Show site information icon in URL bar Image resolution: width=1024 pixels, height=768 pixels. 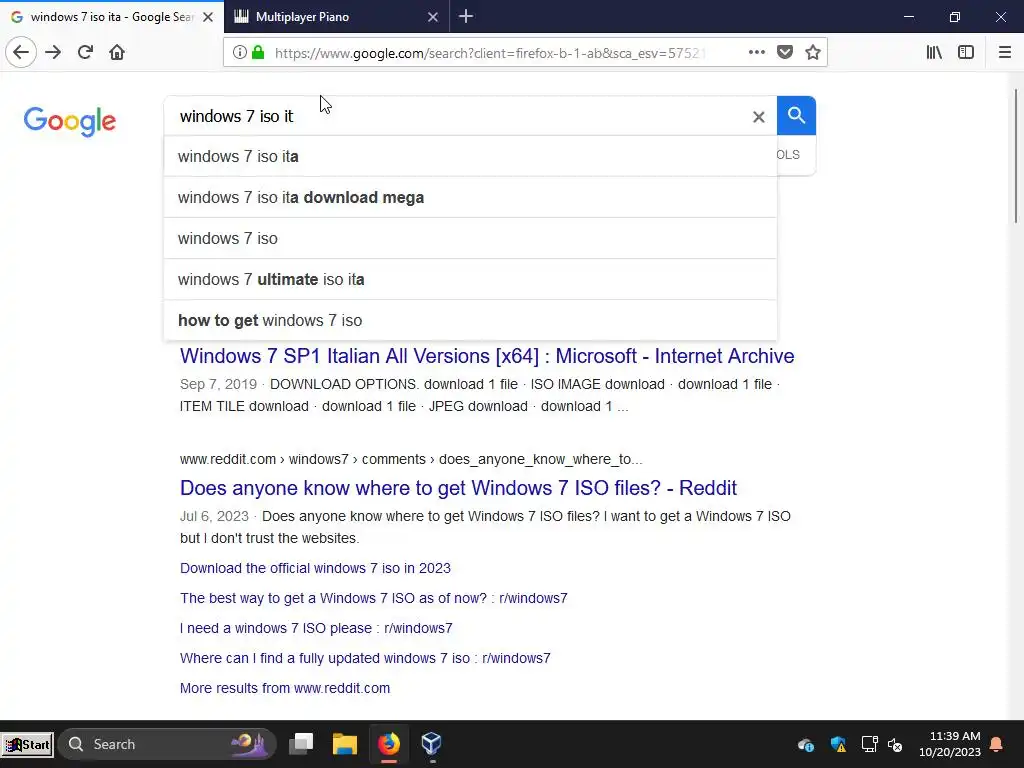[x=240, y=52]
